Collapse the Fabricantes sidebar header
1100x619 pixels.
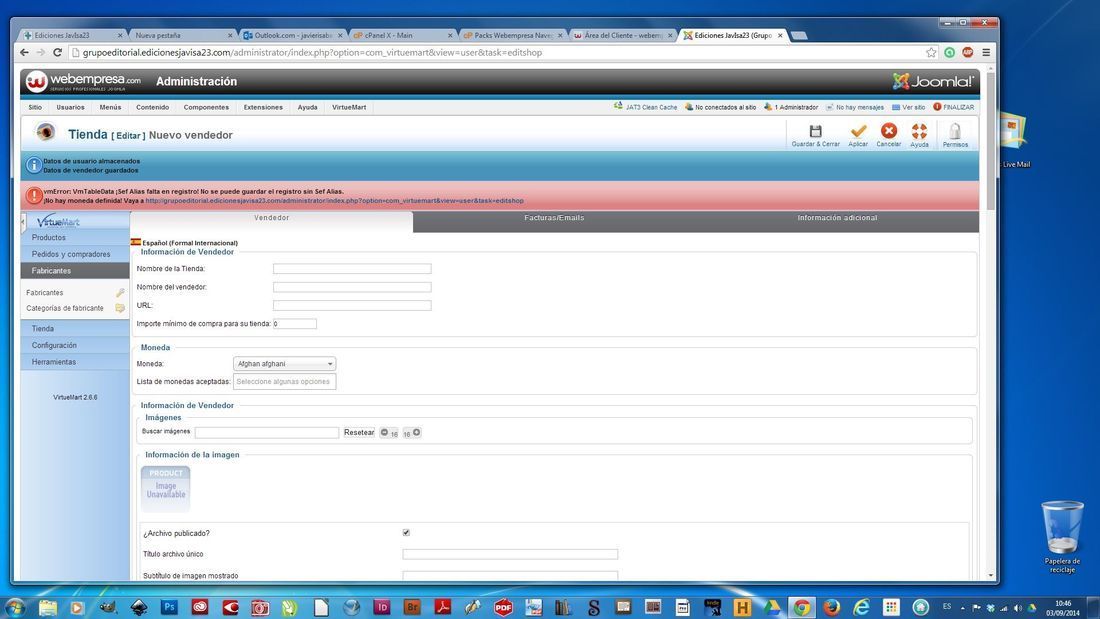point(75,271)
